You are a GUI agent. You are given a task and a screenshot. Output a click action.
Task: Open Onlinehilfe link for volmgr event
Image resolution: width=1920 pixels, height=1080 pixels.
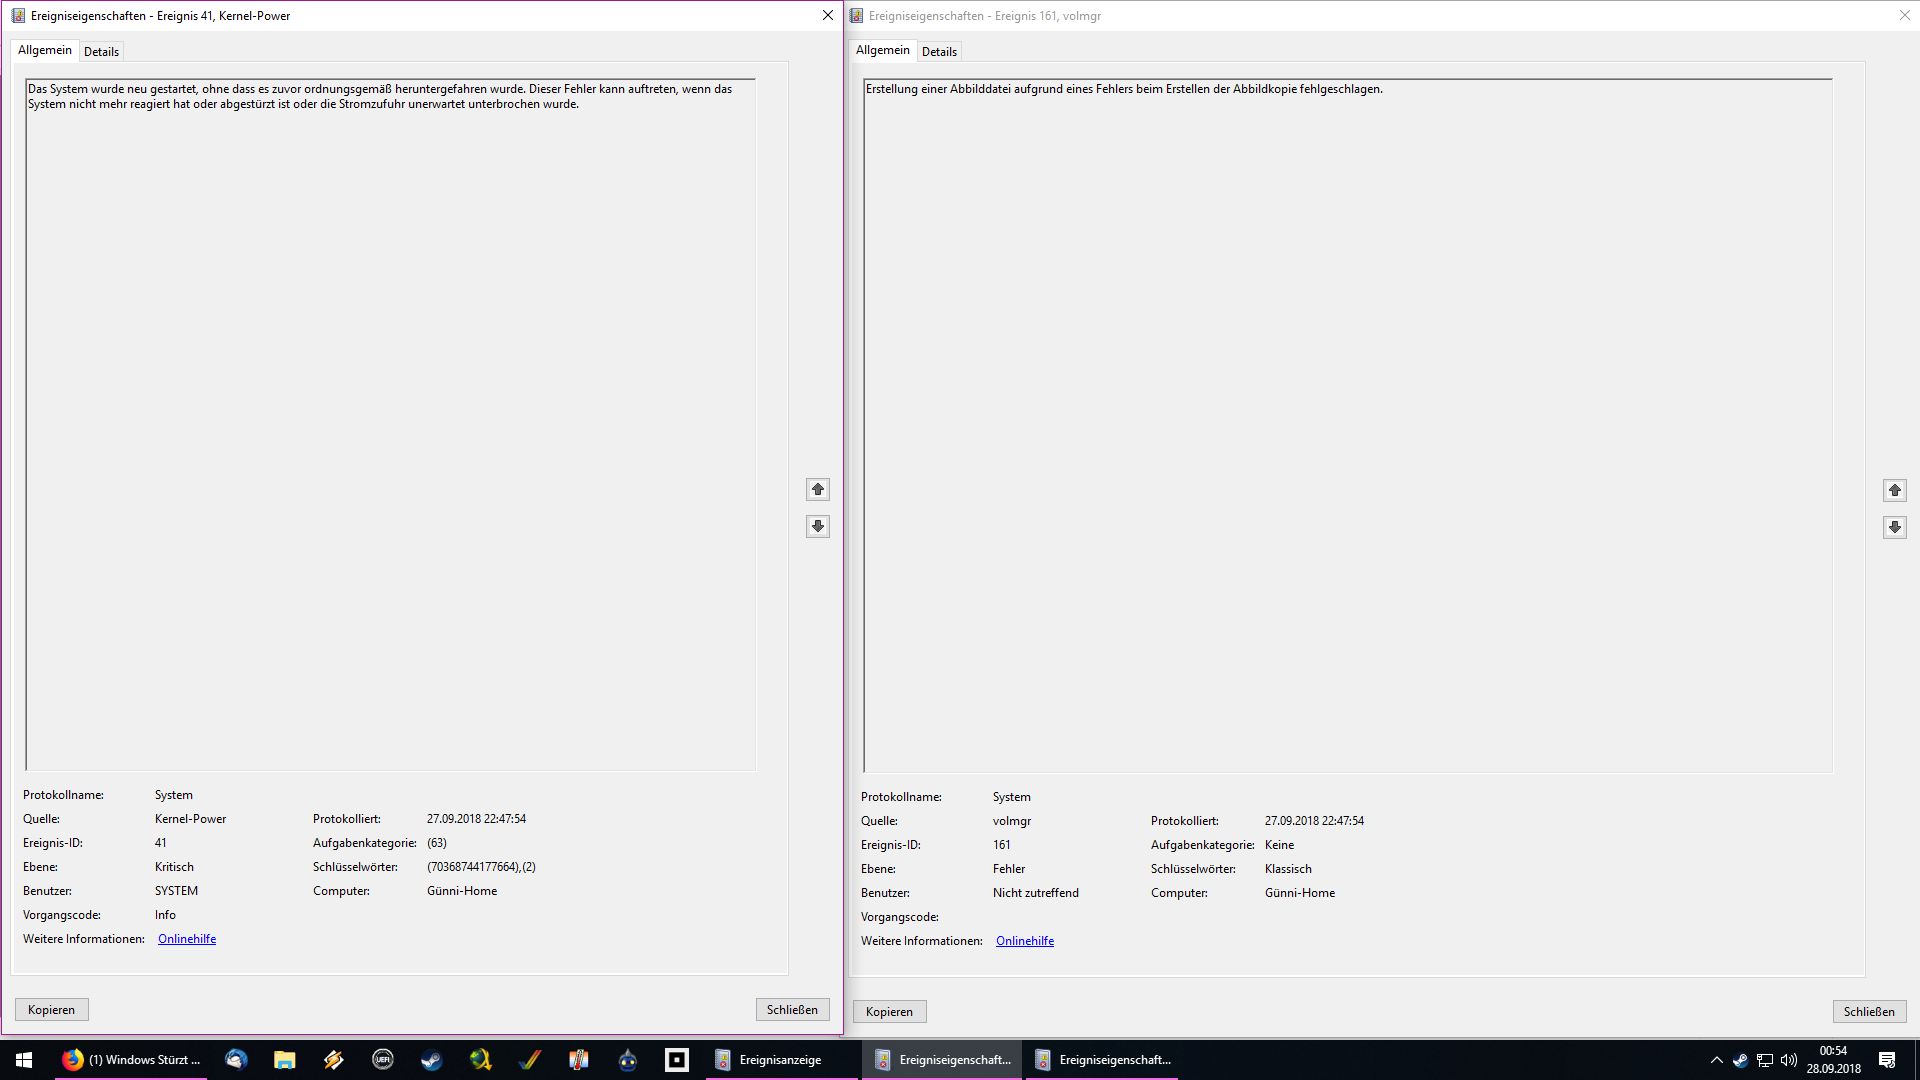pyautogui.click(x=1025, y=941)
